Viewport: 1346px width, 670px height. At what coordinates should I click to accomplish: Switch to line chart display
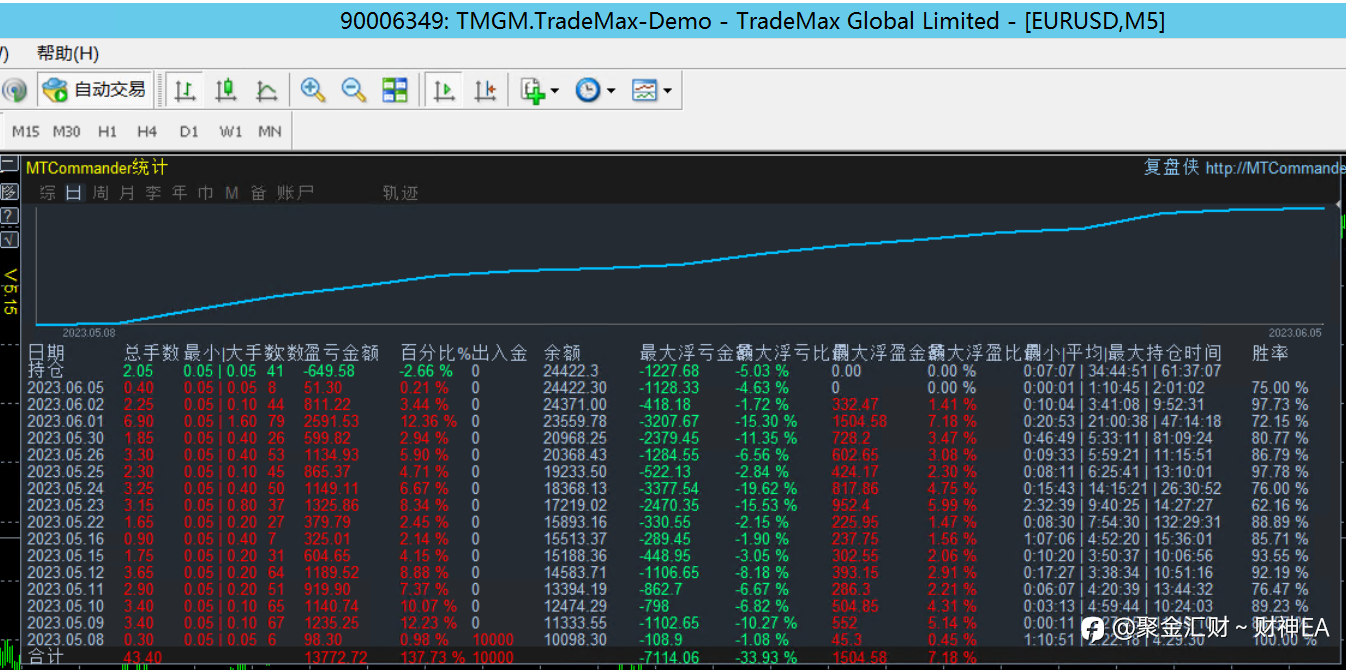266,90
